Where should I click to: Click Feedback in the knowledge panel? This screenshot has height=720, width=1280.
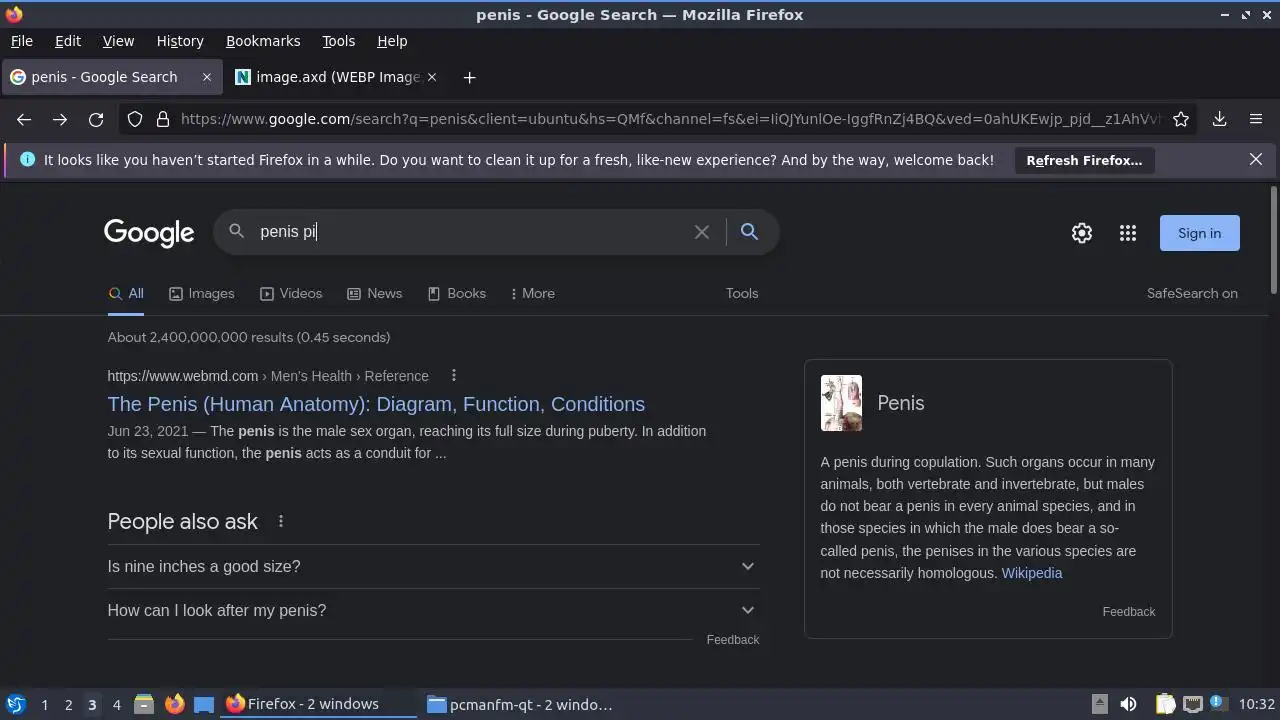pyautogui.click(x=1129, y=611)
